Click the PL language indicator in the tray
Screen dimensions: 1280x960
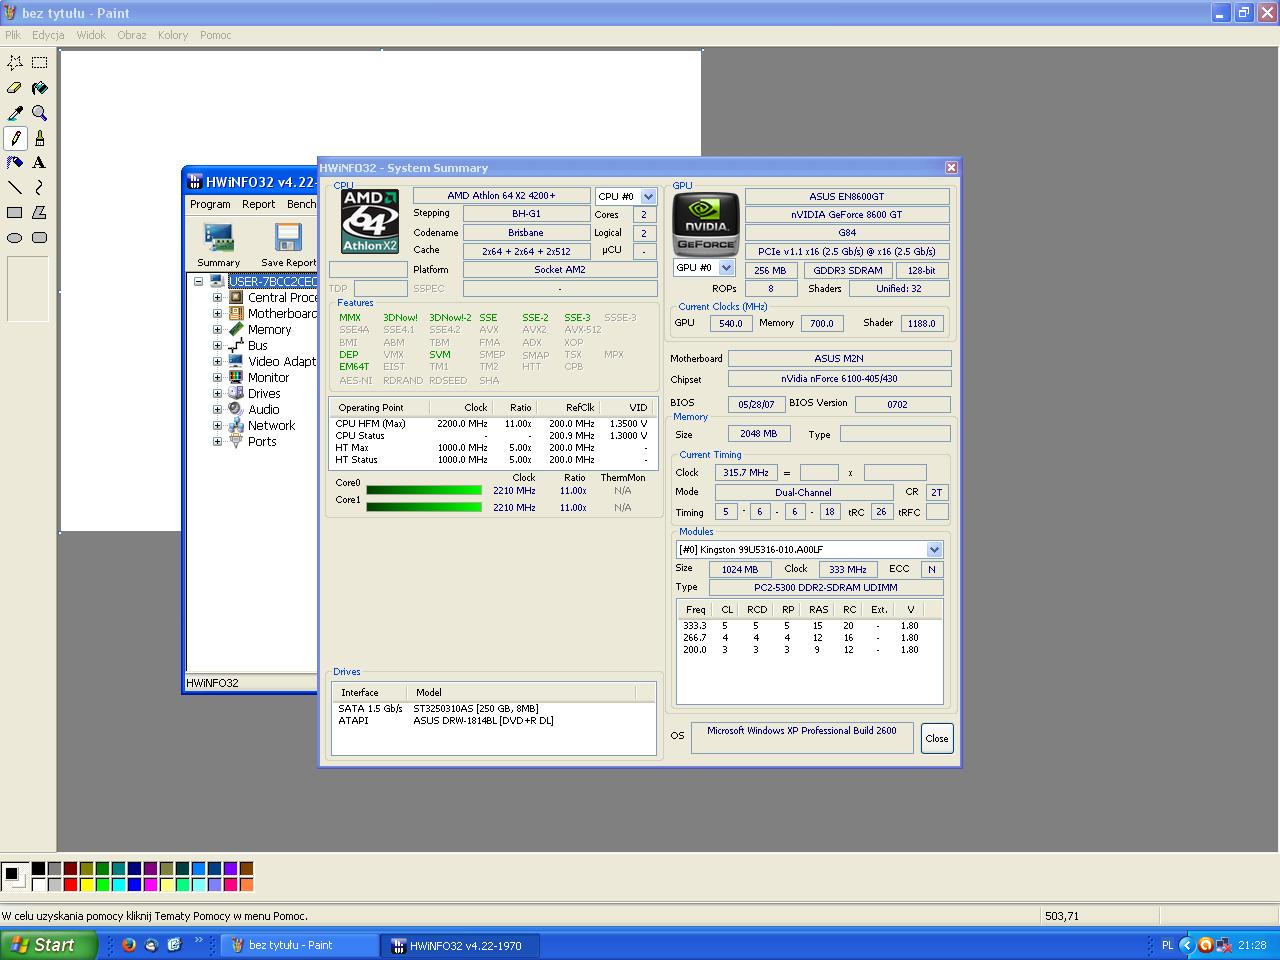pyautogui.click(x=1167, y=945)
